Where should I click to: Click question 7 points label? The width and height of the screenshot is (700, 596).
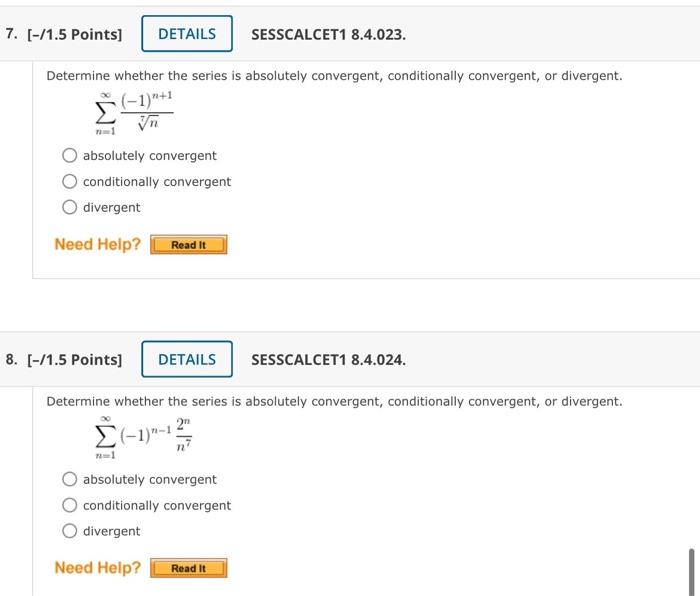pyautogui.click(x=64, y=34)
